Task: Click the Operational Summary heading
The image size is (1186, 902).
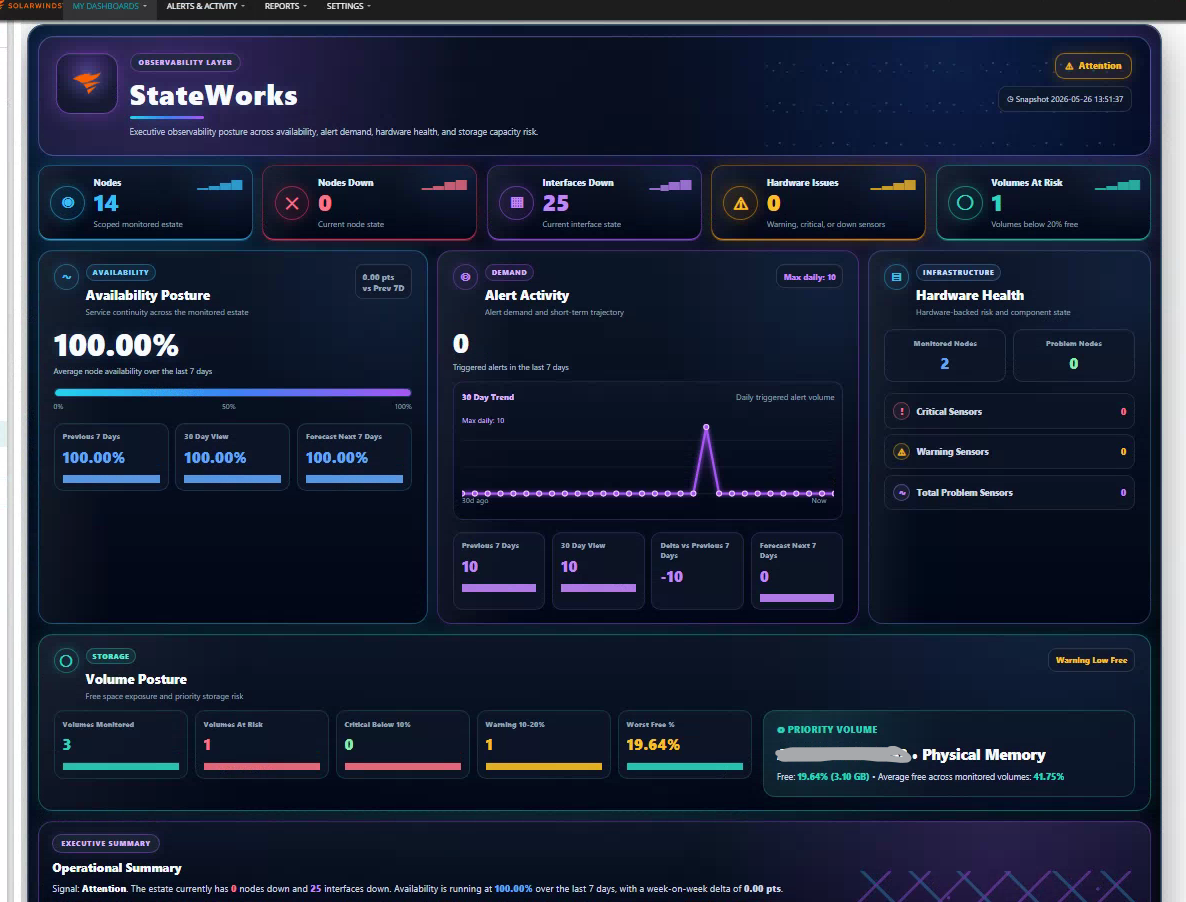Action: pos(116,868)
